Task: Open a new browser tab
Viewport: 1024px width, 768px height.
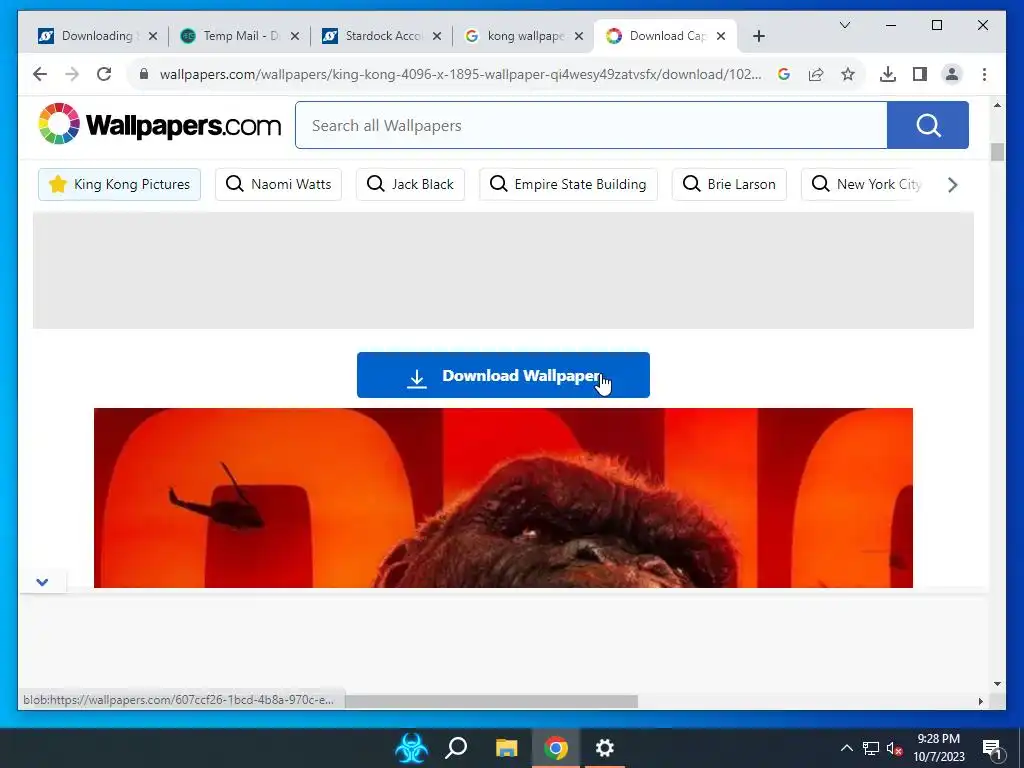Action: click(758, 36)
